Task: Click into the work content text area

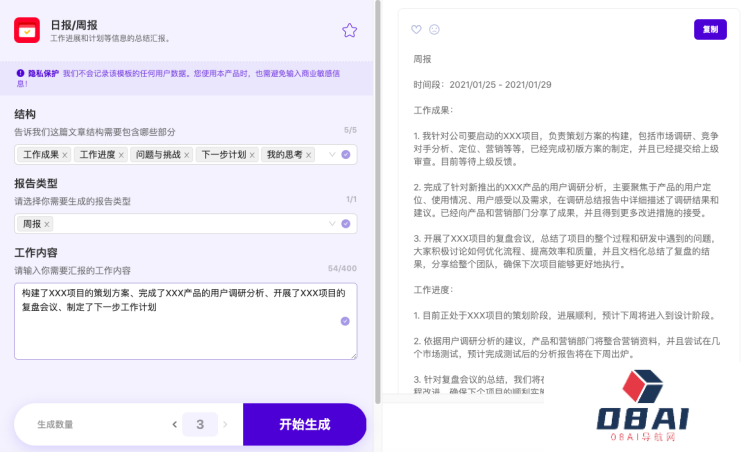Action: pos(186,321)
